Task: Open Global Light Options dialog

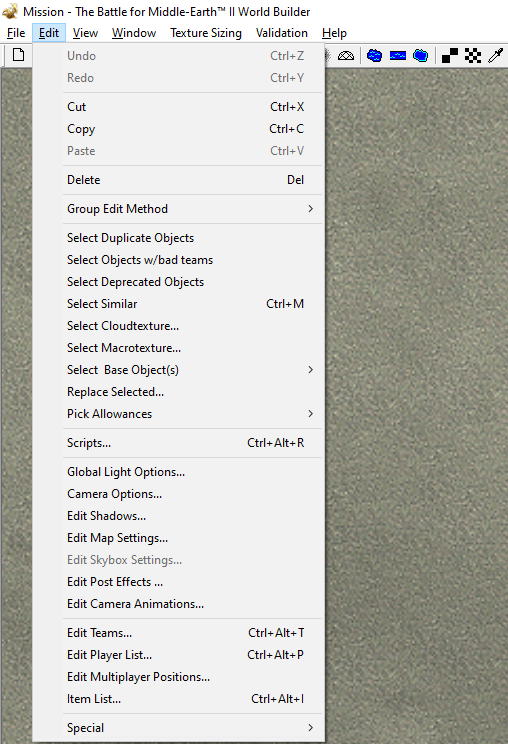Action: [192, 472]
